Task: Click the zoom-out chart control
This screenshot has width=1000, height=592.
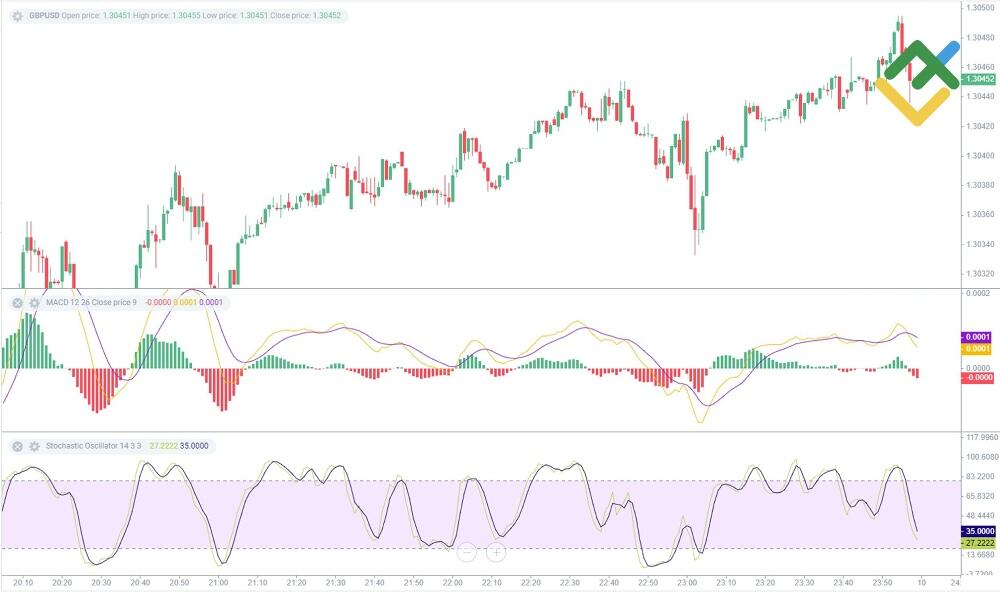Action: [467, 552]
